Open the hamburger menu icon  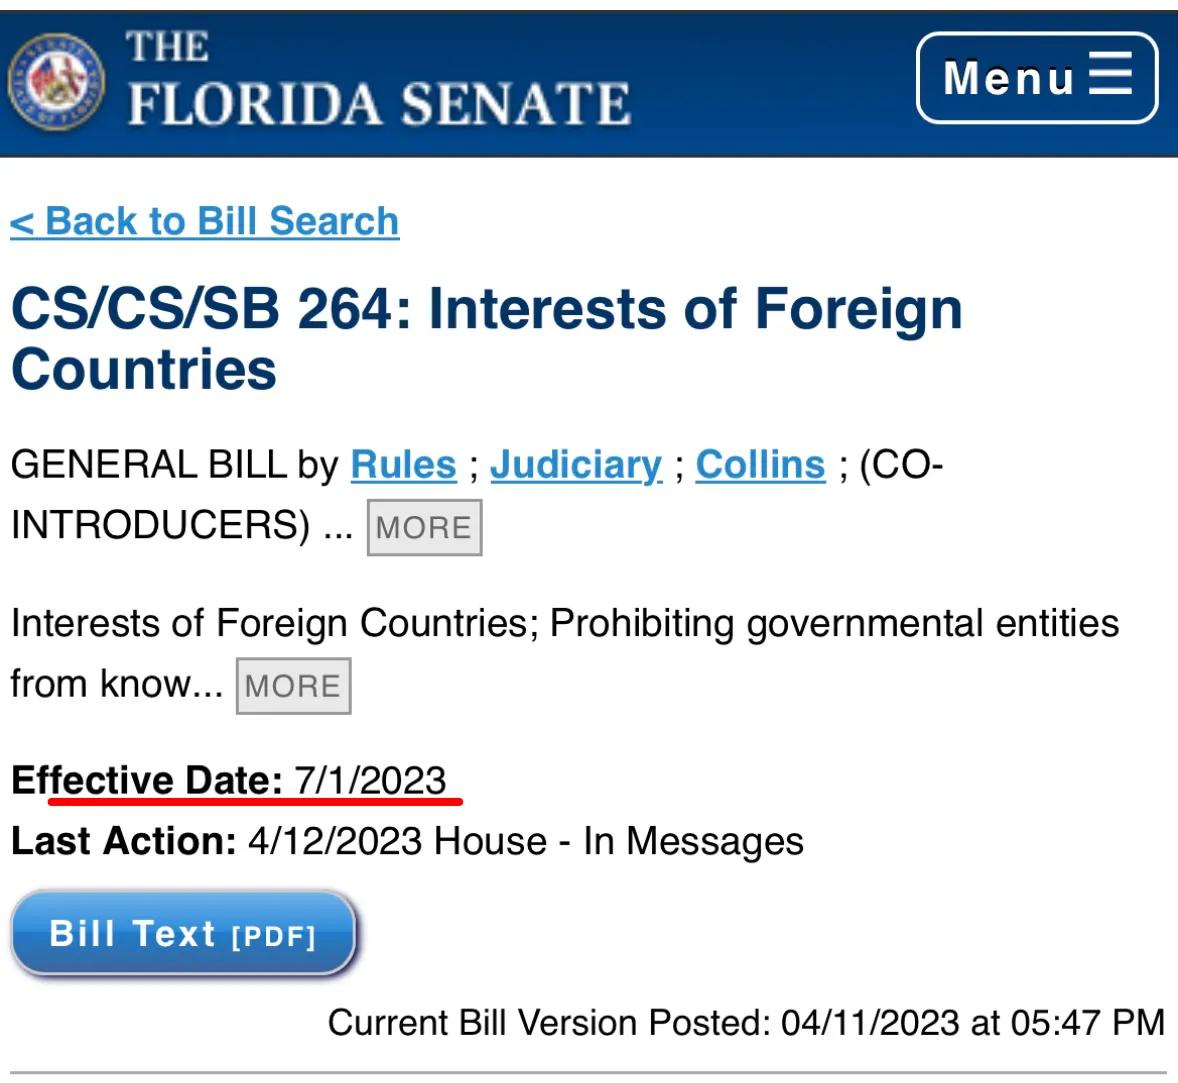tap(1110, 74)
